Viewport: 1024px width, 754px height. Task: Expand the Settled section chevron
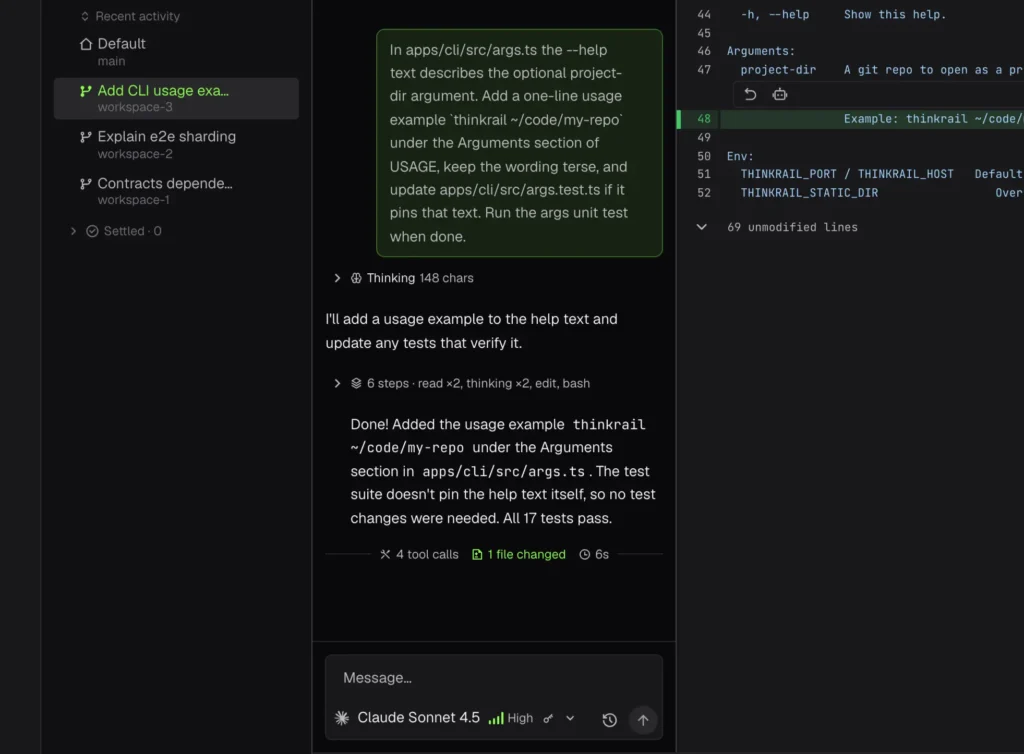click(73, 231)
